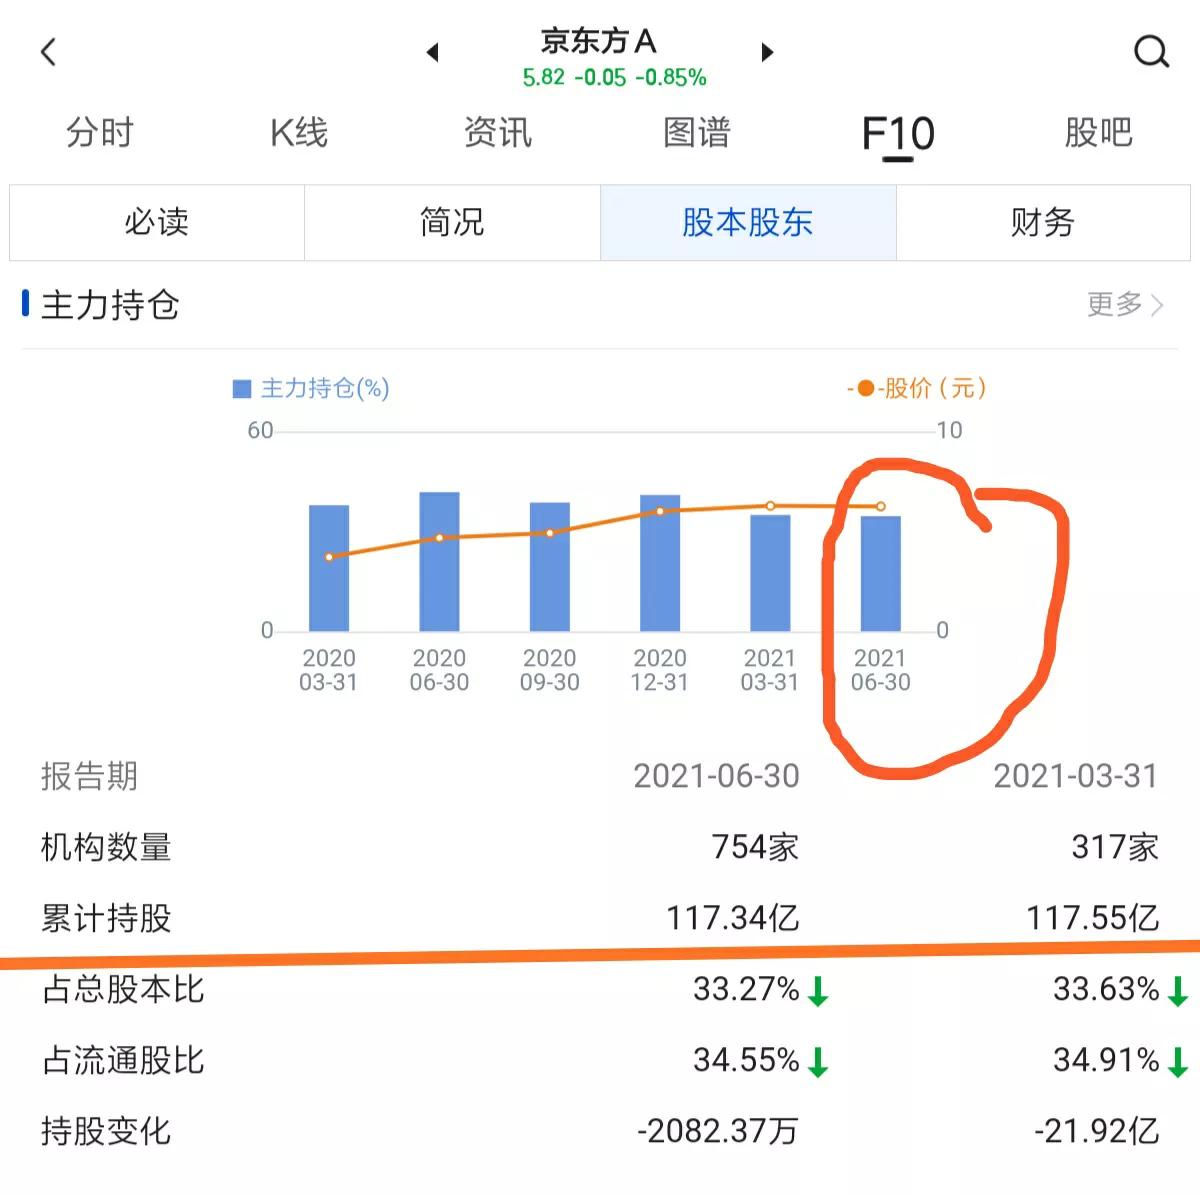Viewport: 1200px width, 1196px height.
Task: Go back using the back arrow
Action: coord(49,52)
